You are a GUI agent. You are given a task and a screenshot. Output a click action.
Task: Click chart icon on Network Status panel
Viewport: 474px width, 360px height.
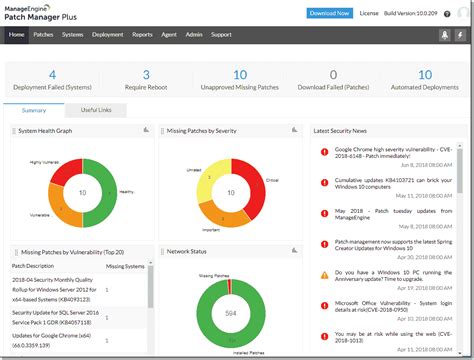click(295, 250)
